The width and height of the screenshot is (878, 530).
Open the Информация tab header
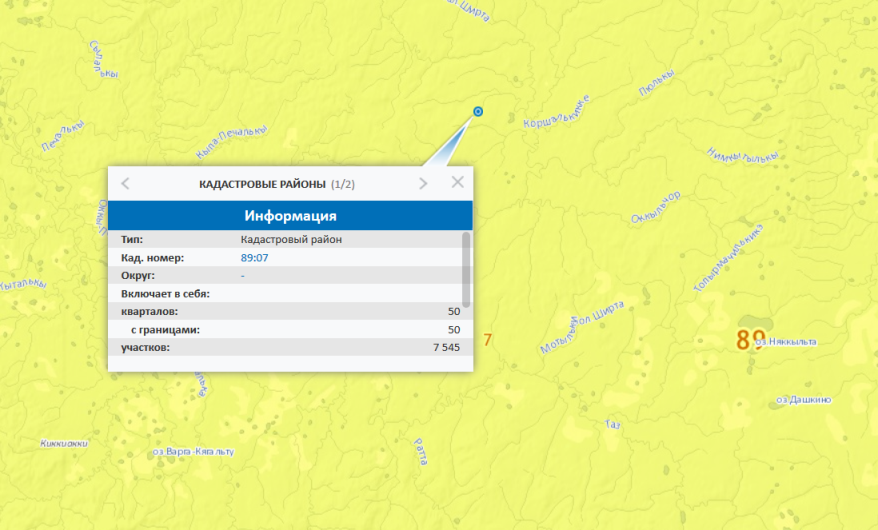(290, 215)
